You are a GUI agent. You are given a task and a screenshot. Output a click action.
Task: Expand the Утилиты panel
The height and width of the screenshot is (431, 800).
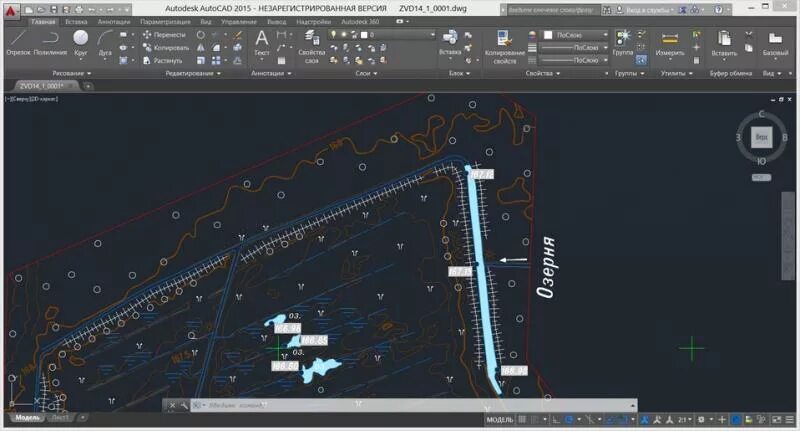click(x=677, y=73)
